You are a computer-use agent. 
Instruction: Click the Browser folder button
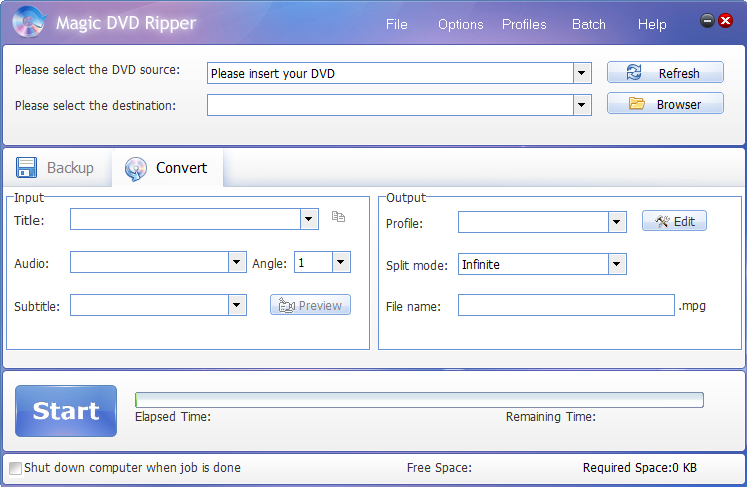coord(665,104)
